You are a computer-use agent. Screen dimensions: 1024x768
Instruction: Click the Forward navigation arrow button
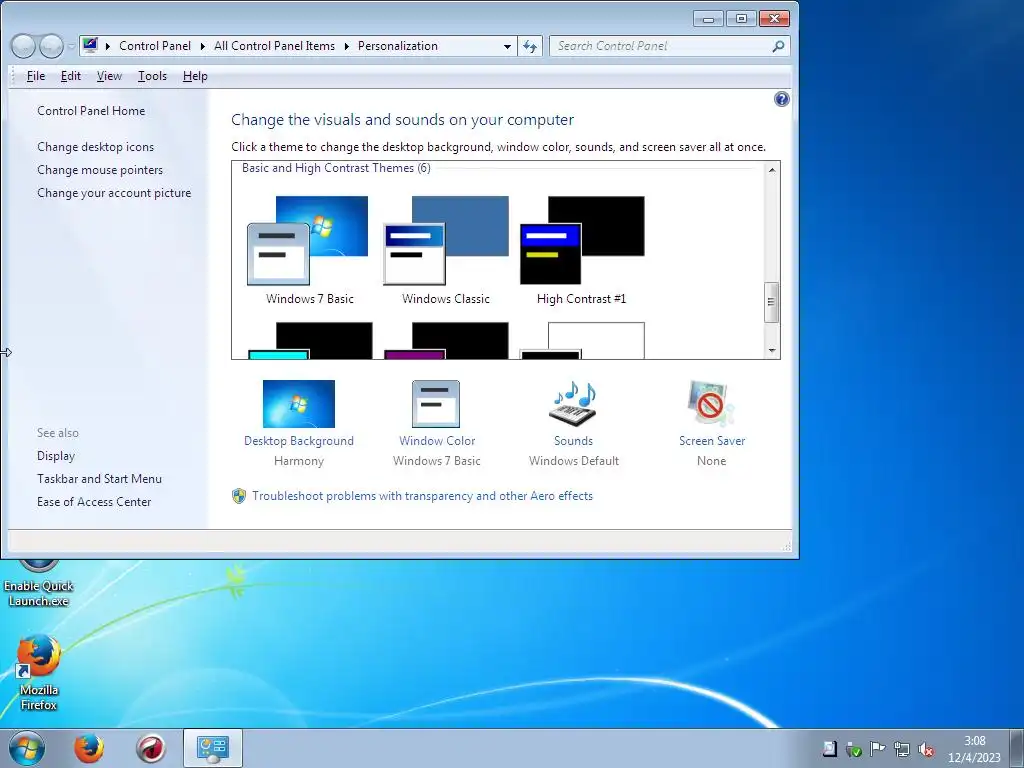(x=51, y=46)
